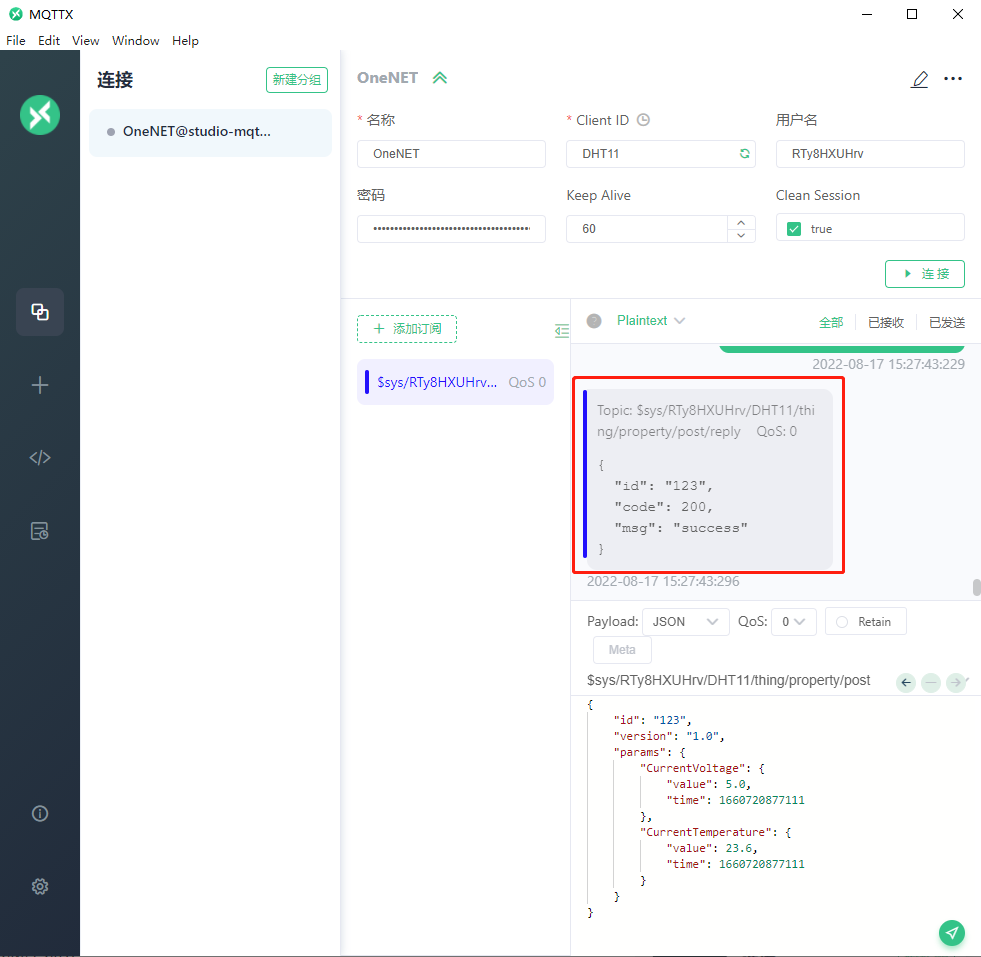Open the Payload JSON dropdown

[x=686, y=622]
